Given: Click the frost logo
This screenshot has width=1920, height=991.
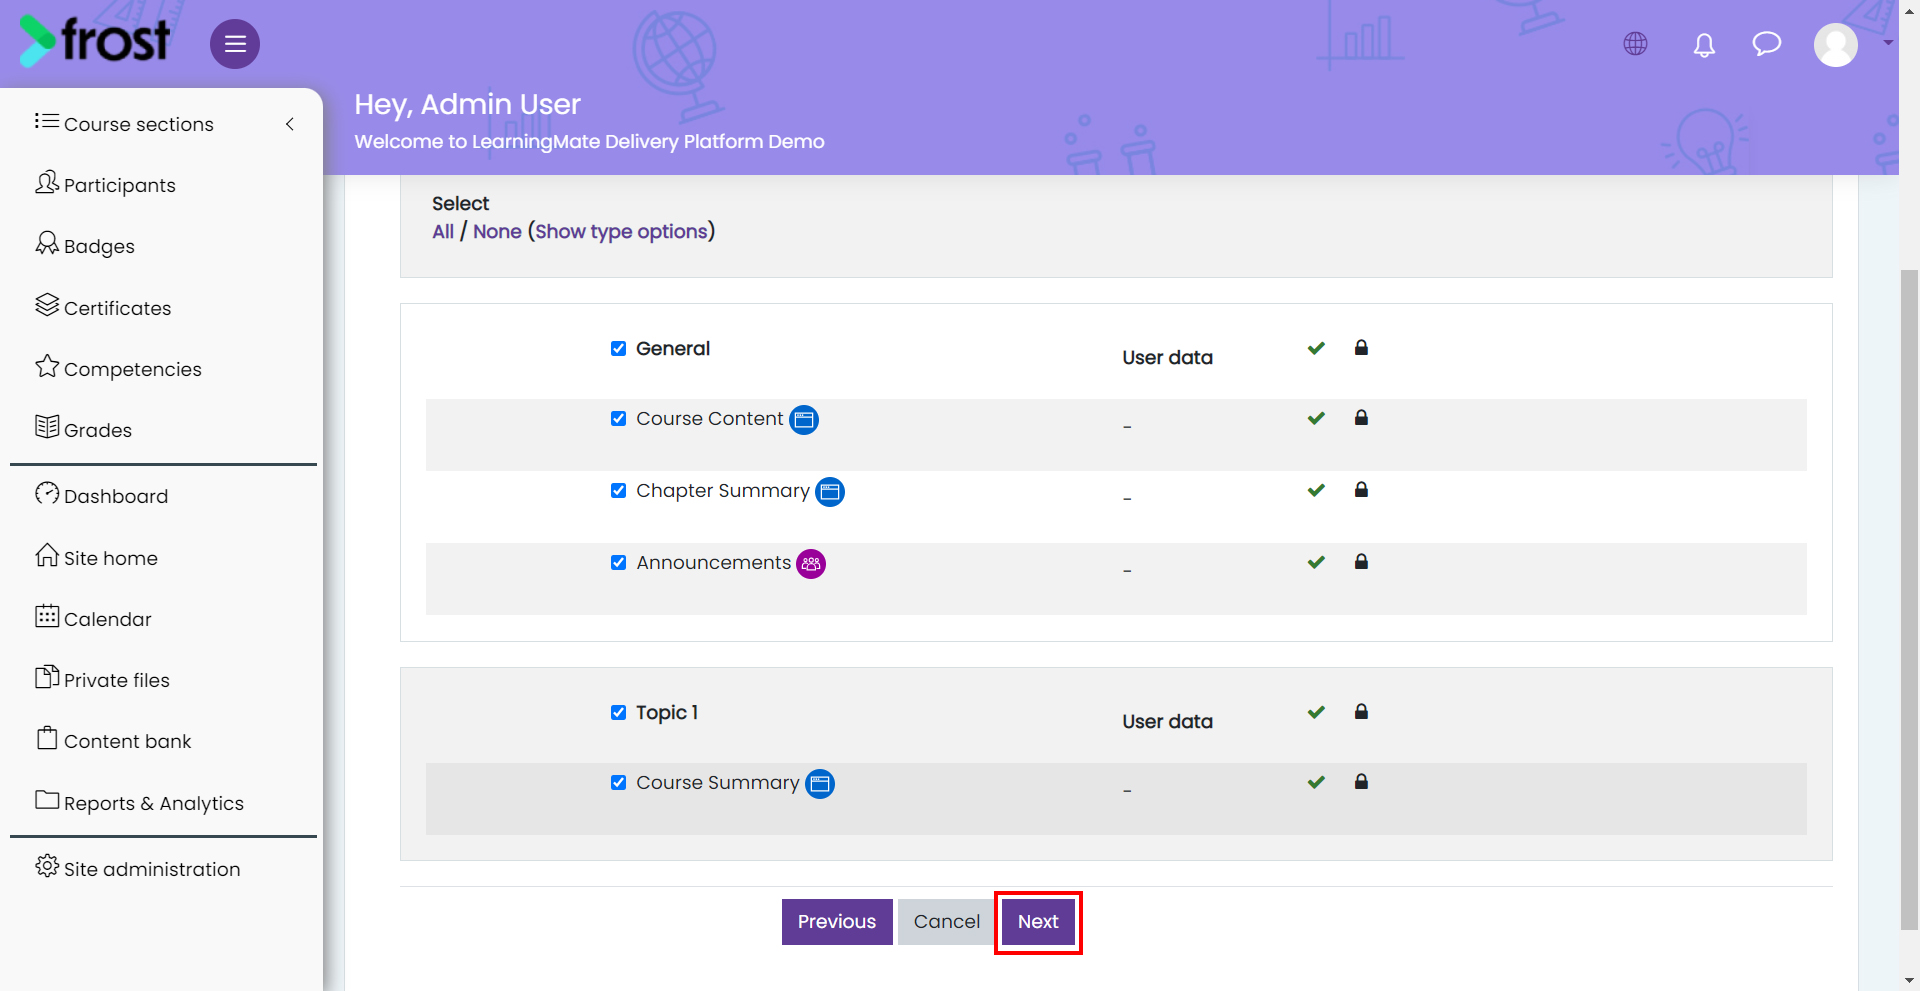Looking at the screenshot, I should coord(95,41).
